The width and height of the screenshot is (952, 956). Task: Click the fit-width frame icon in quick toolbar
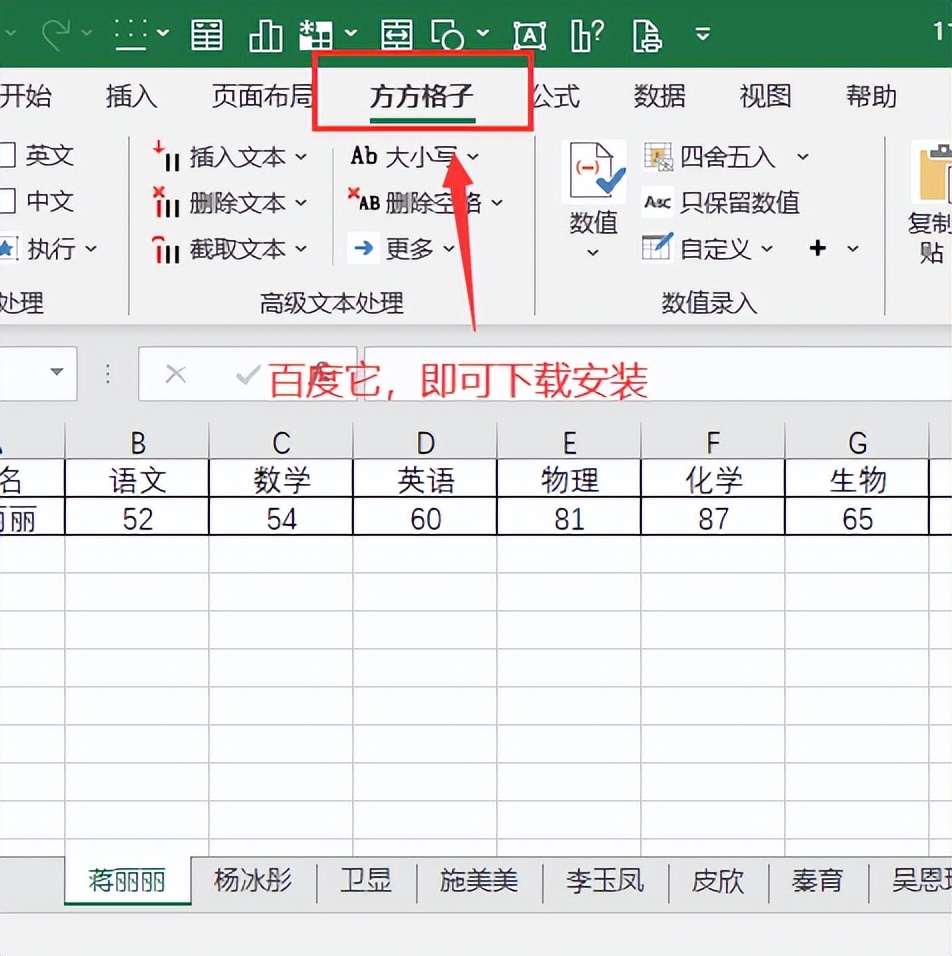tap(397, 34)
